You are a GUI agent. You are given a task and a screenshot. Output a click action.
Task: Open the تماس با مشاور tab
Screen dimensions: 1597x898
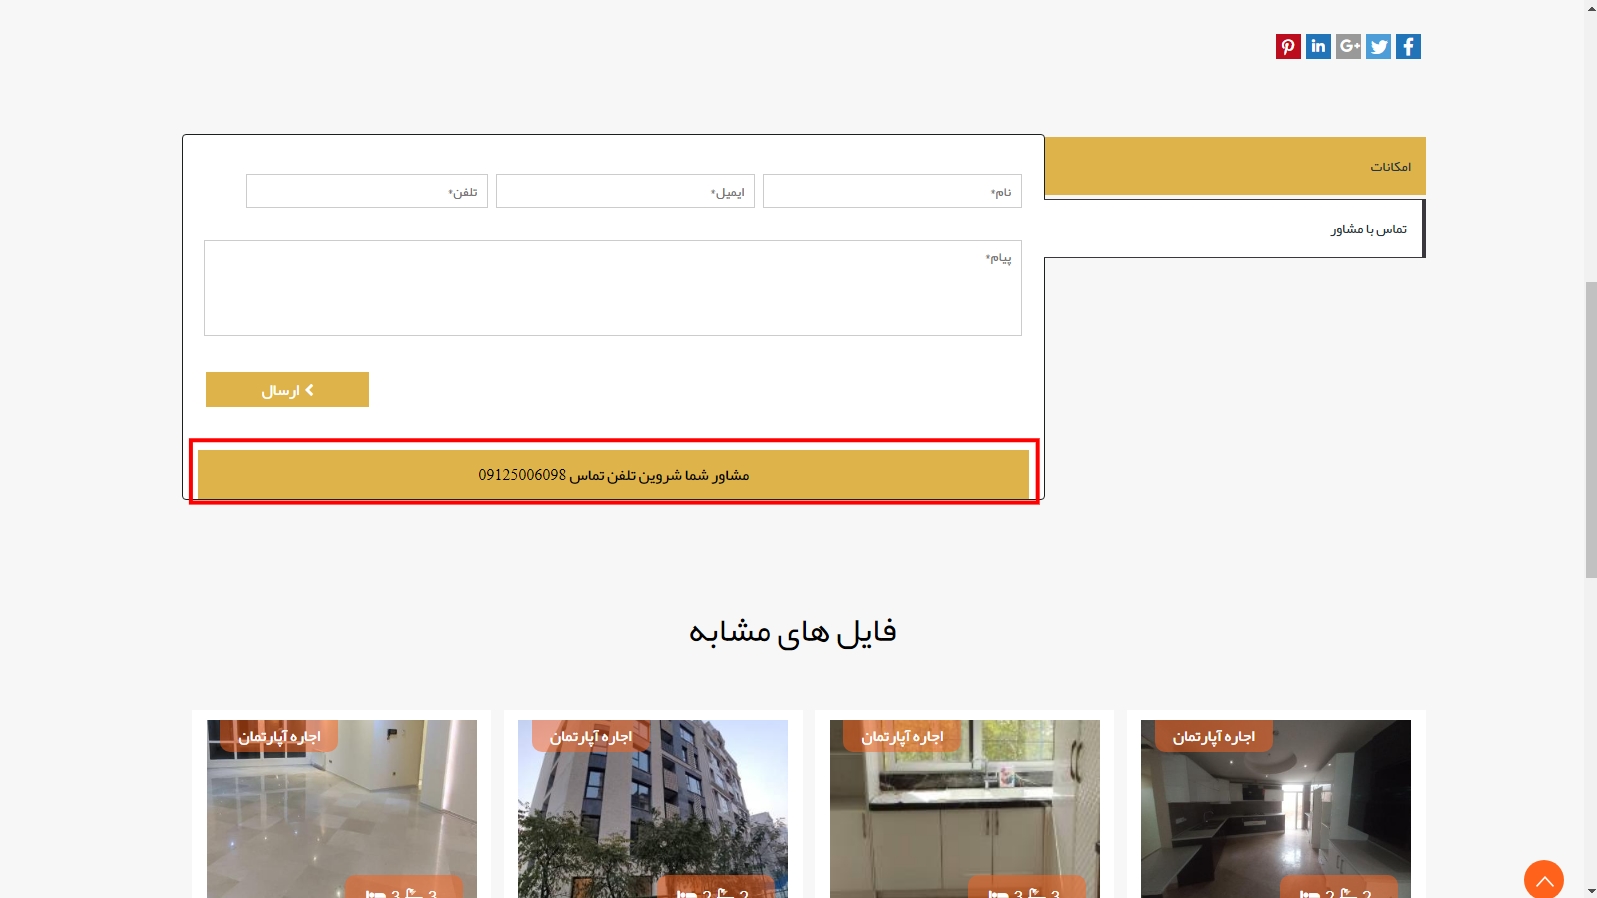click(x=1235, y=229)
